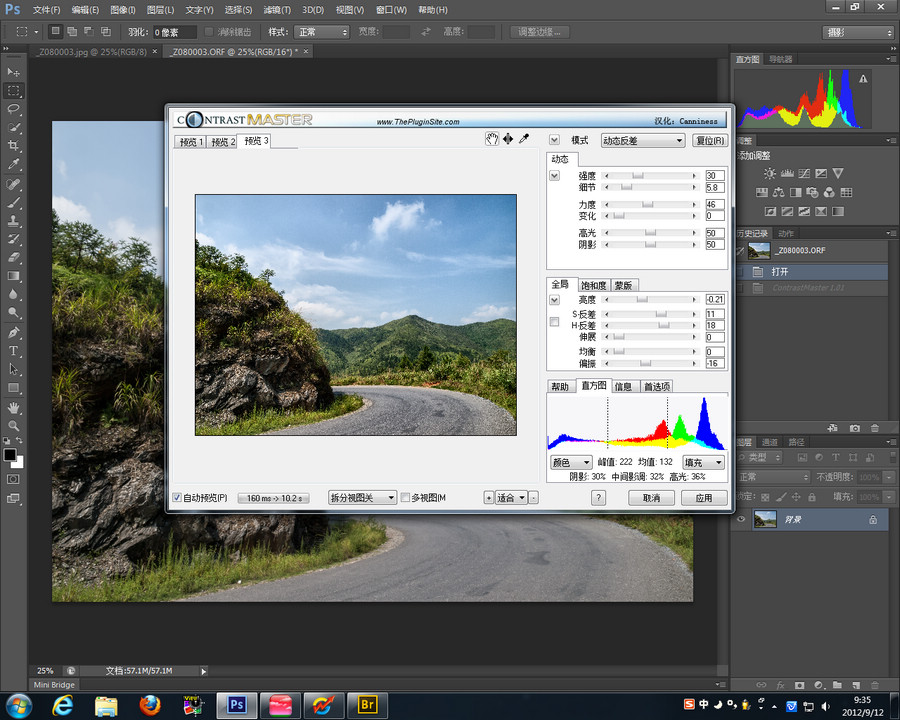Click the move arrows icon in ContrastMaster

[x=507, y=139]
